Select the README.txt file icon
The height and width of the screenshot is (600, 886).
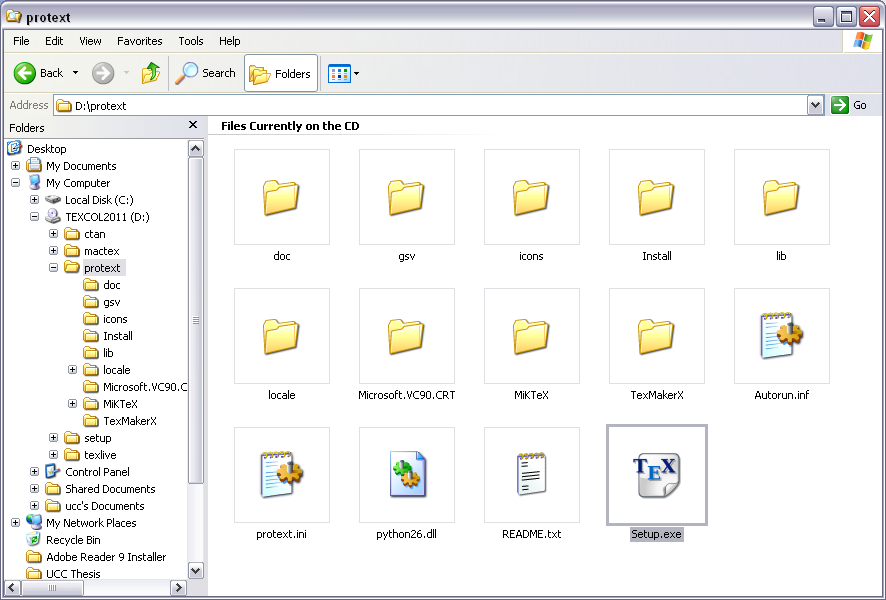coord(532,475)
